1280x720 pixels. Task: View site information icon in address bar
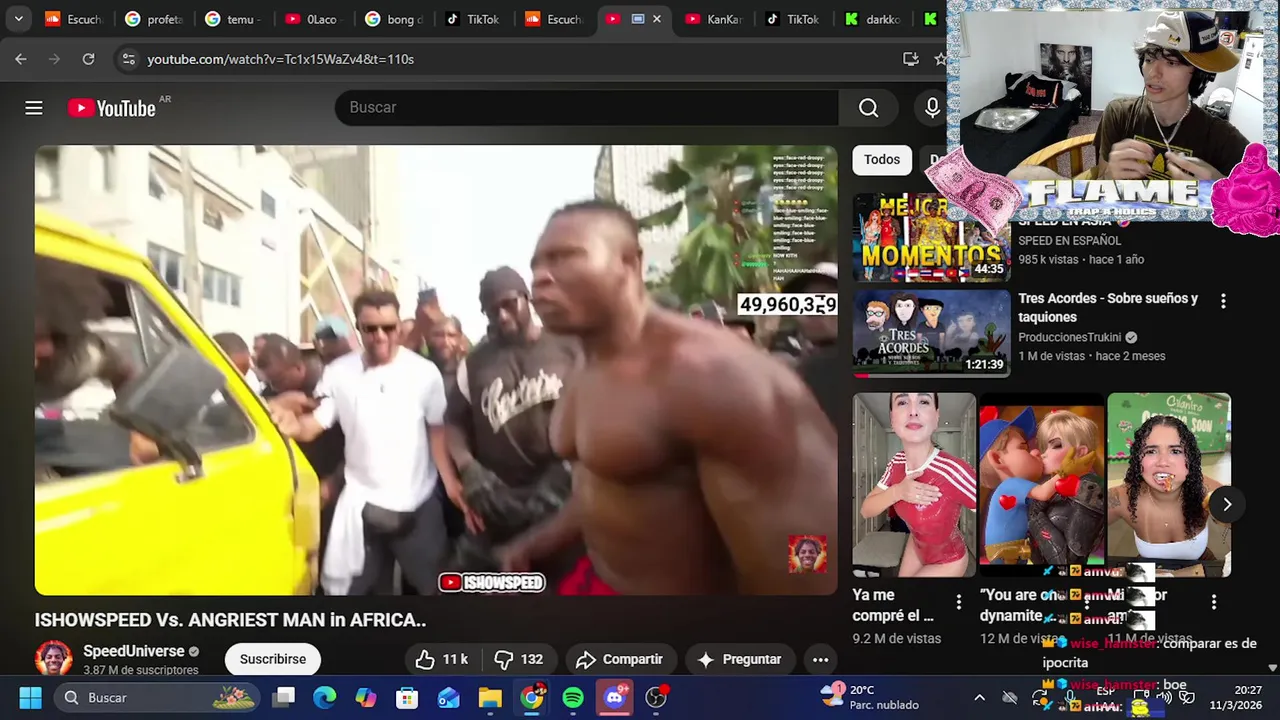coord(128,59)
